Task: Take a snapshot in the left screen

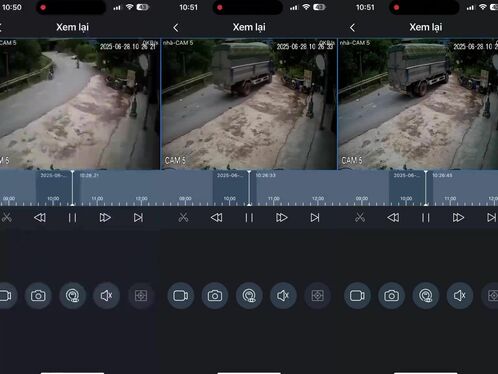Action: pos(38,296)
